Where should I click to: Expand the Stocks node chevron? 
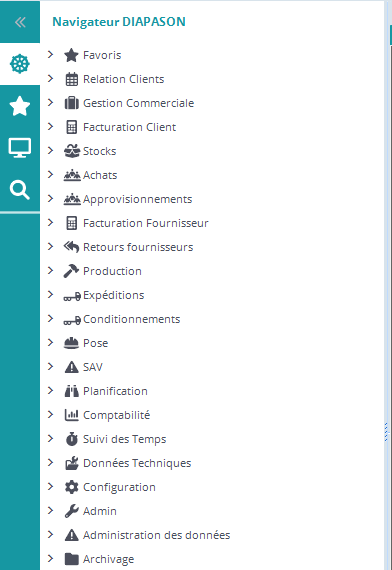(x=51, y=150)
